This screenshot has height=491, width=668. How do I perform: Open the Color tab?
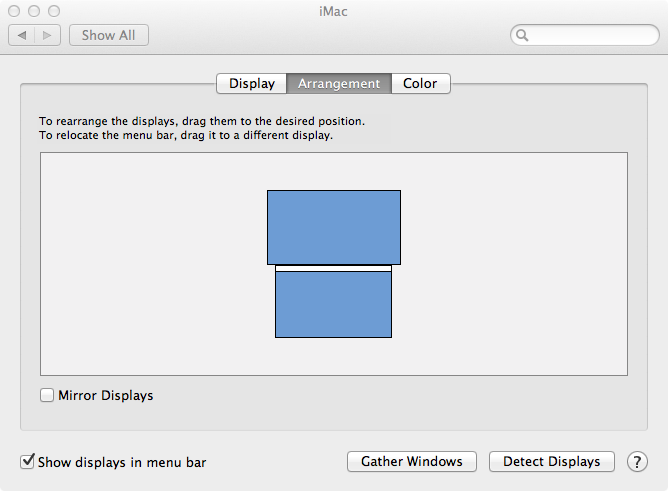pyautogui.click(x=420, y=84)
